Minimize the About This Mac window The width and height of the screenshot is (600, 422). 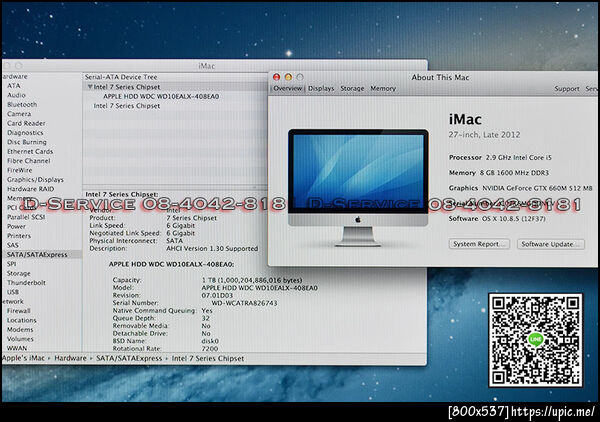tap(288, 77)
